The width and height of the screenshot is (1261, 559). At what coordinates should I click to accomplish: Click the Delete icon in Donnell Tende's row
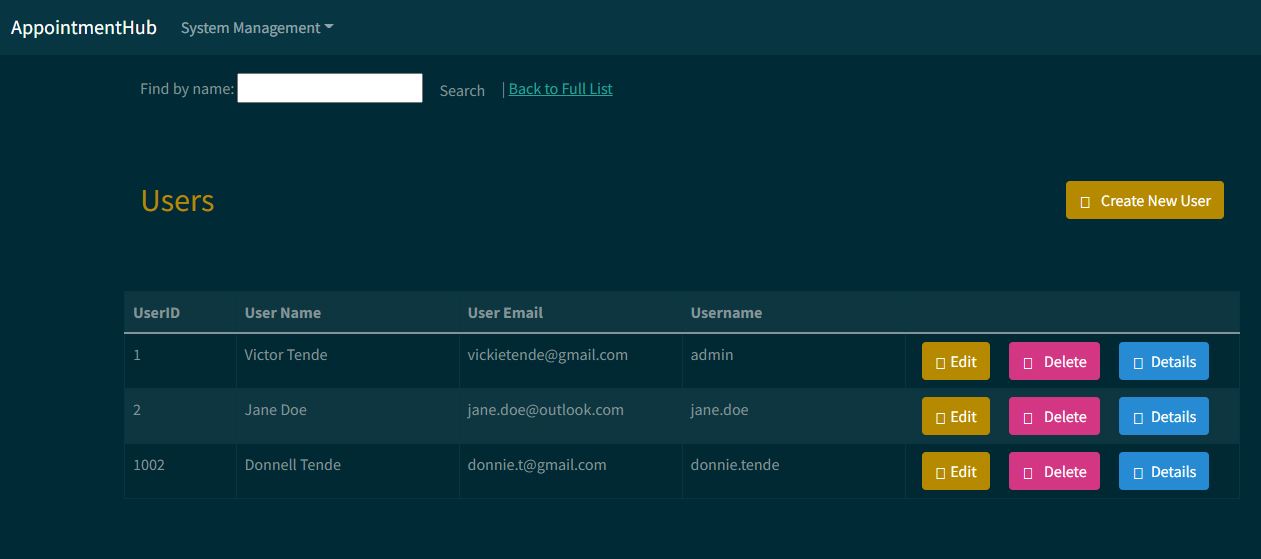[1028, 473]
